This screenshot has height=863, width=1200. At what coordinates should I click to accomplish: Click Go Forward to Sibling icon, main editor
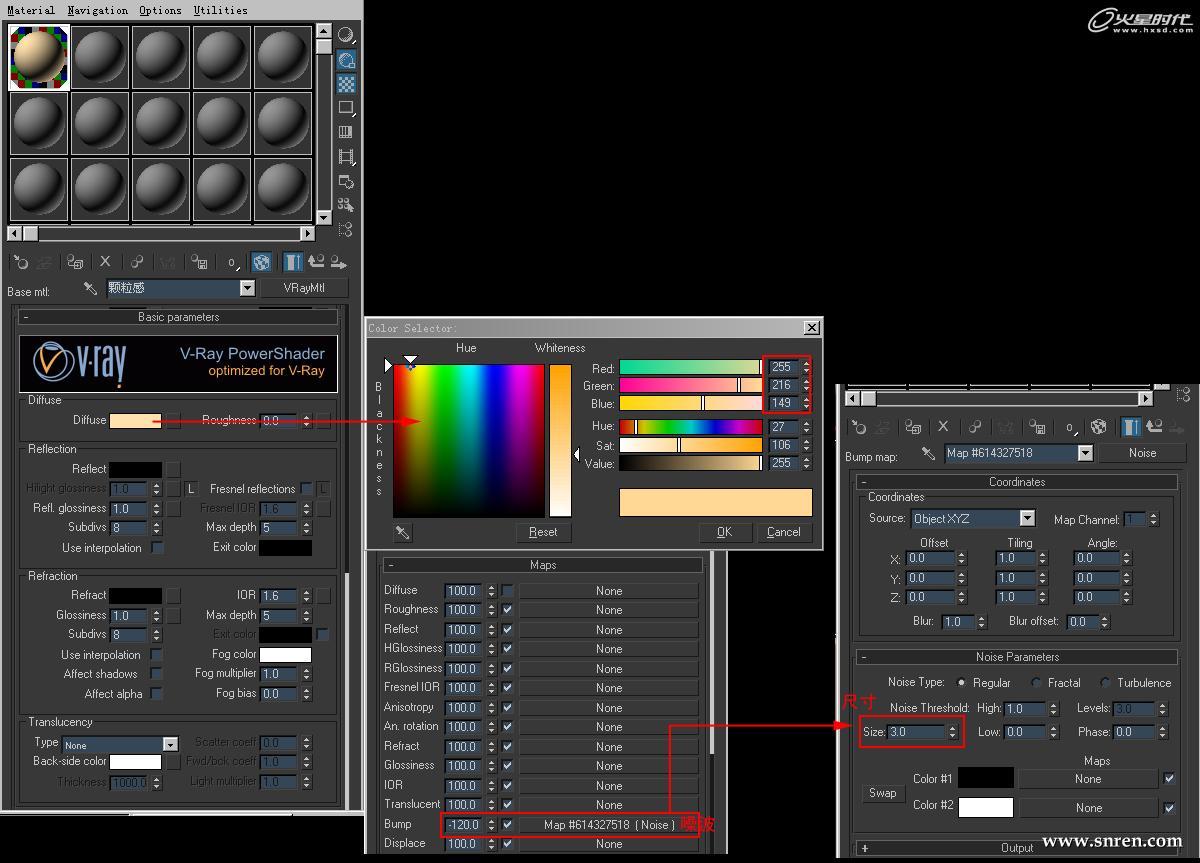(339, 262)
